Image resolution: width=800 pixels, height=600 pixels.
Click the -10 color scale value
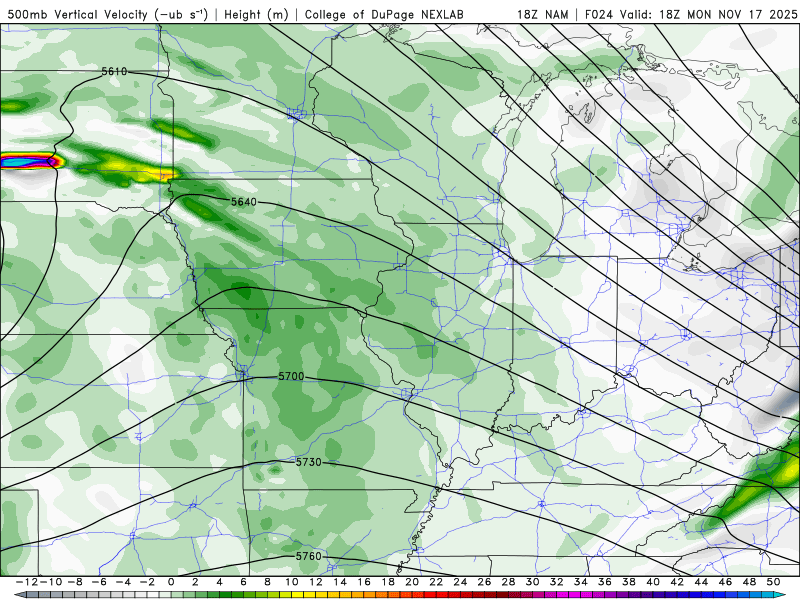click(51, 582)
